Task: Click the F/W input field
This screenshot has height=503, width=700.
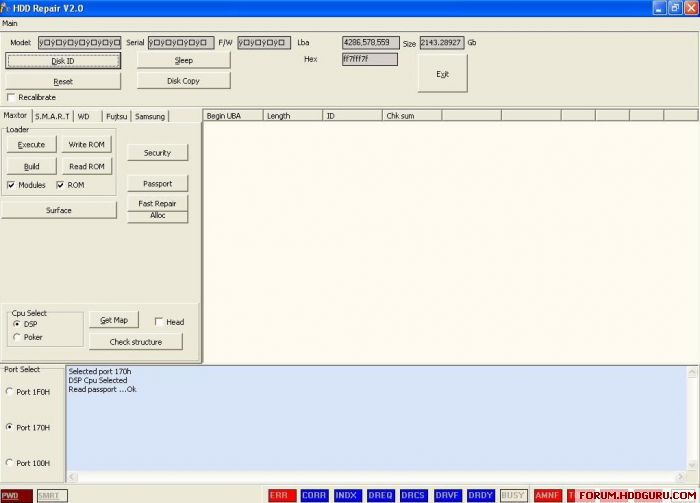Action: (264, 43)
